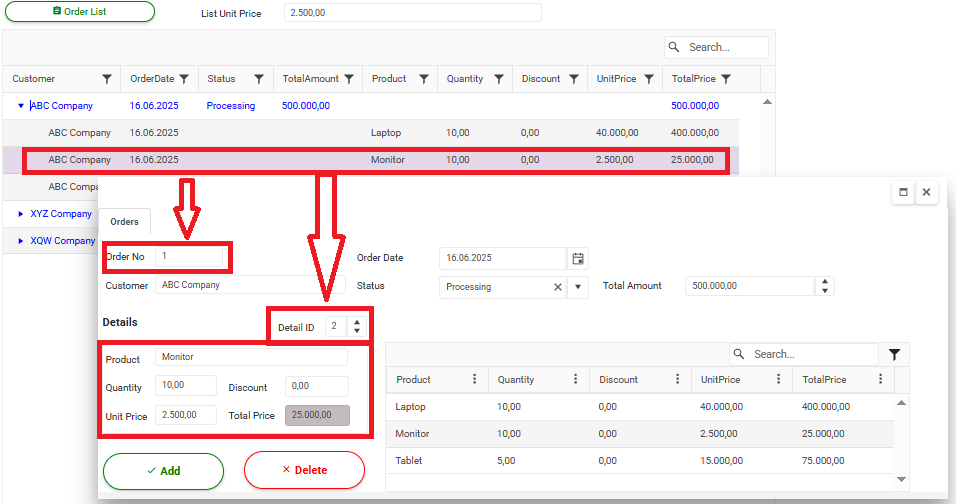Click the 40.000,00 UnitPrice in detail grid
The image size is (956, 504).
coord(721,406)
